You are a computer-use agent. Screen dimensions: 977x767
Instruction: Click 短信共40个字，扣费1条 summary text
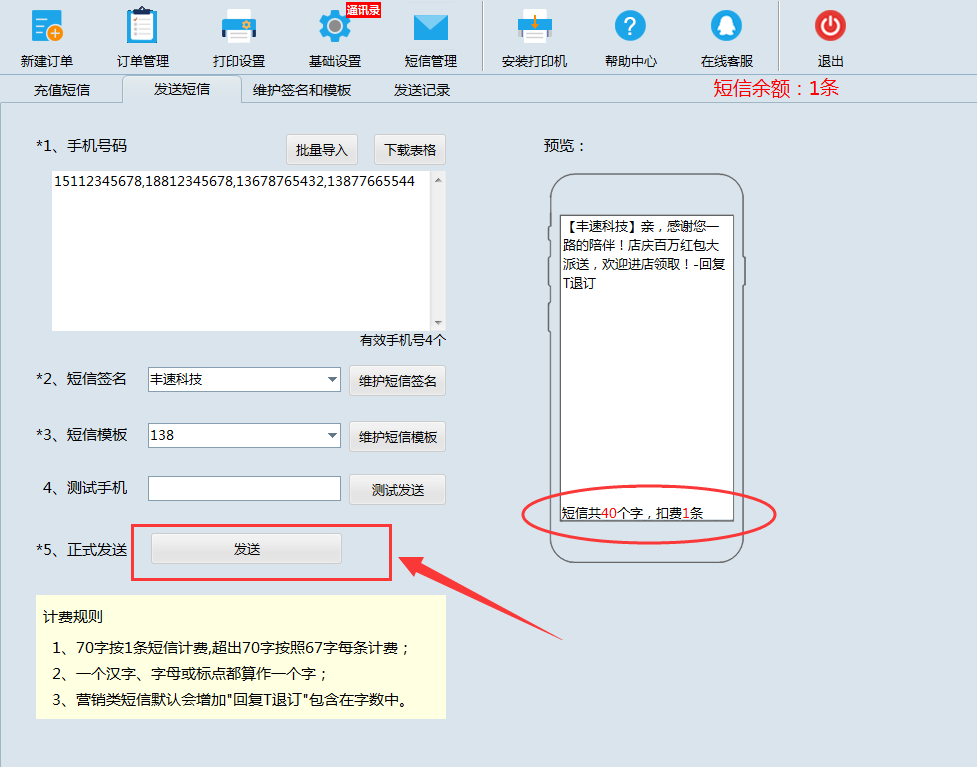tap(632, 513)
